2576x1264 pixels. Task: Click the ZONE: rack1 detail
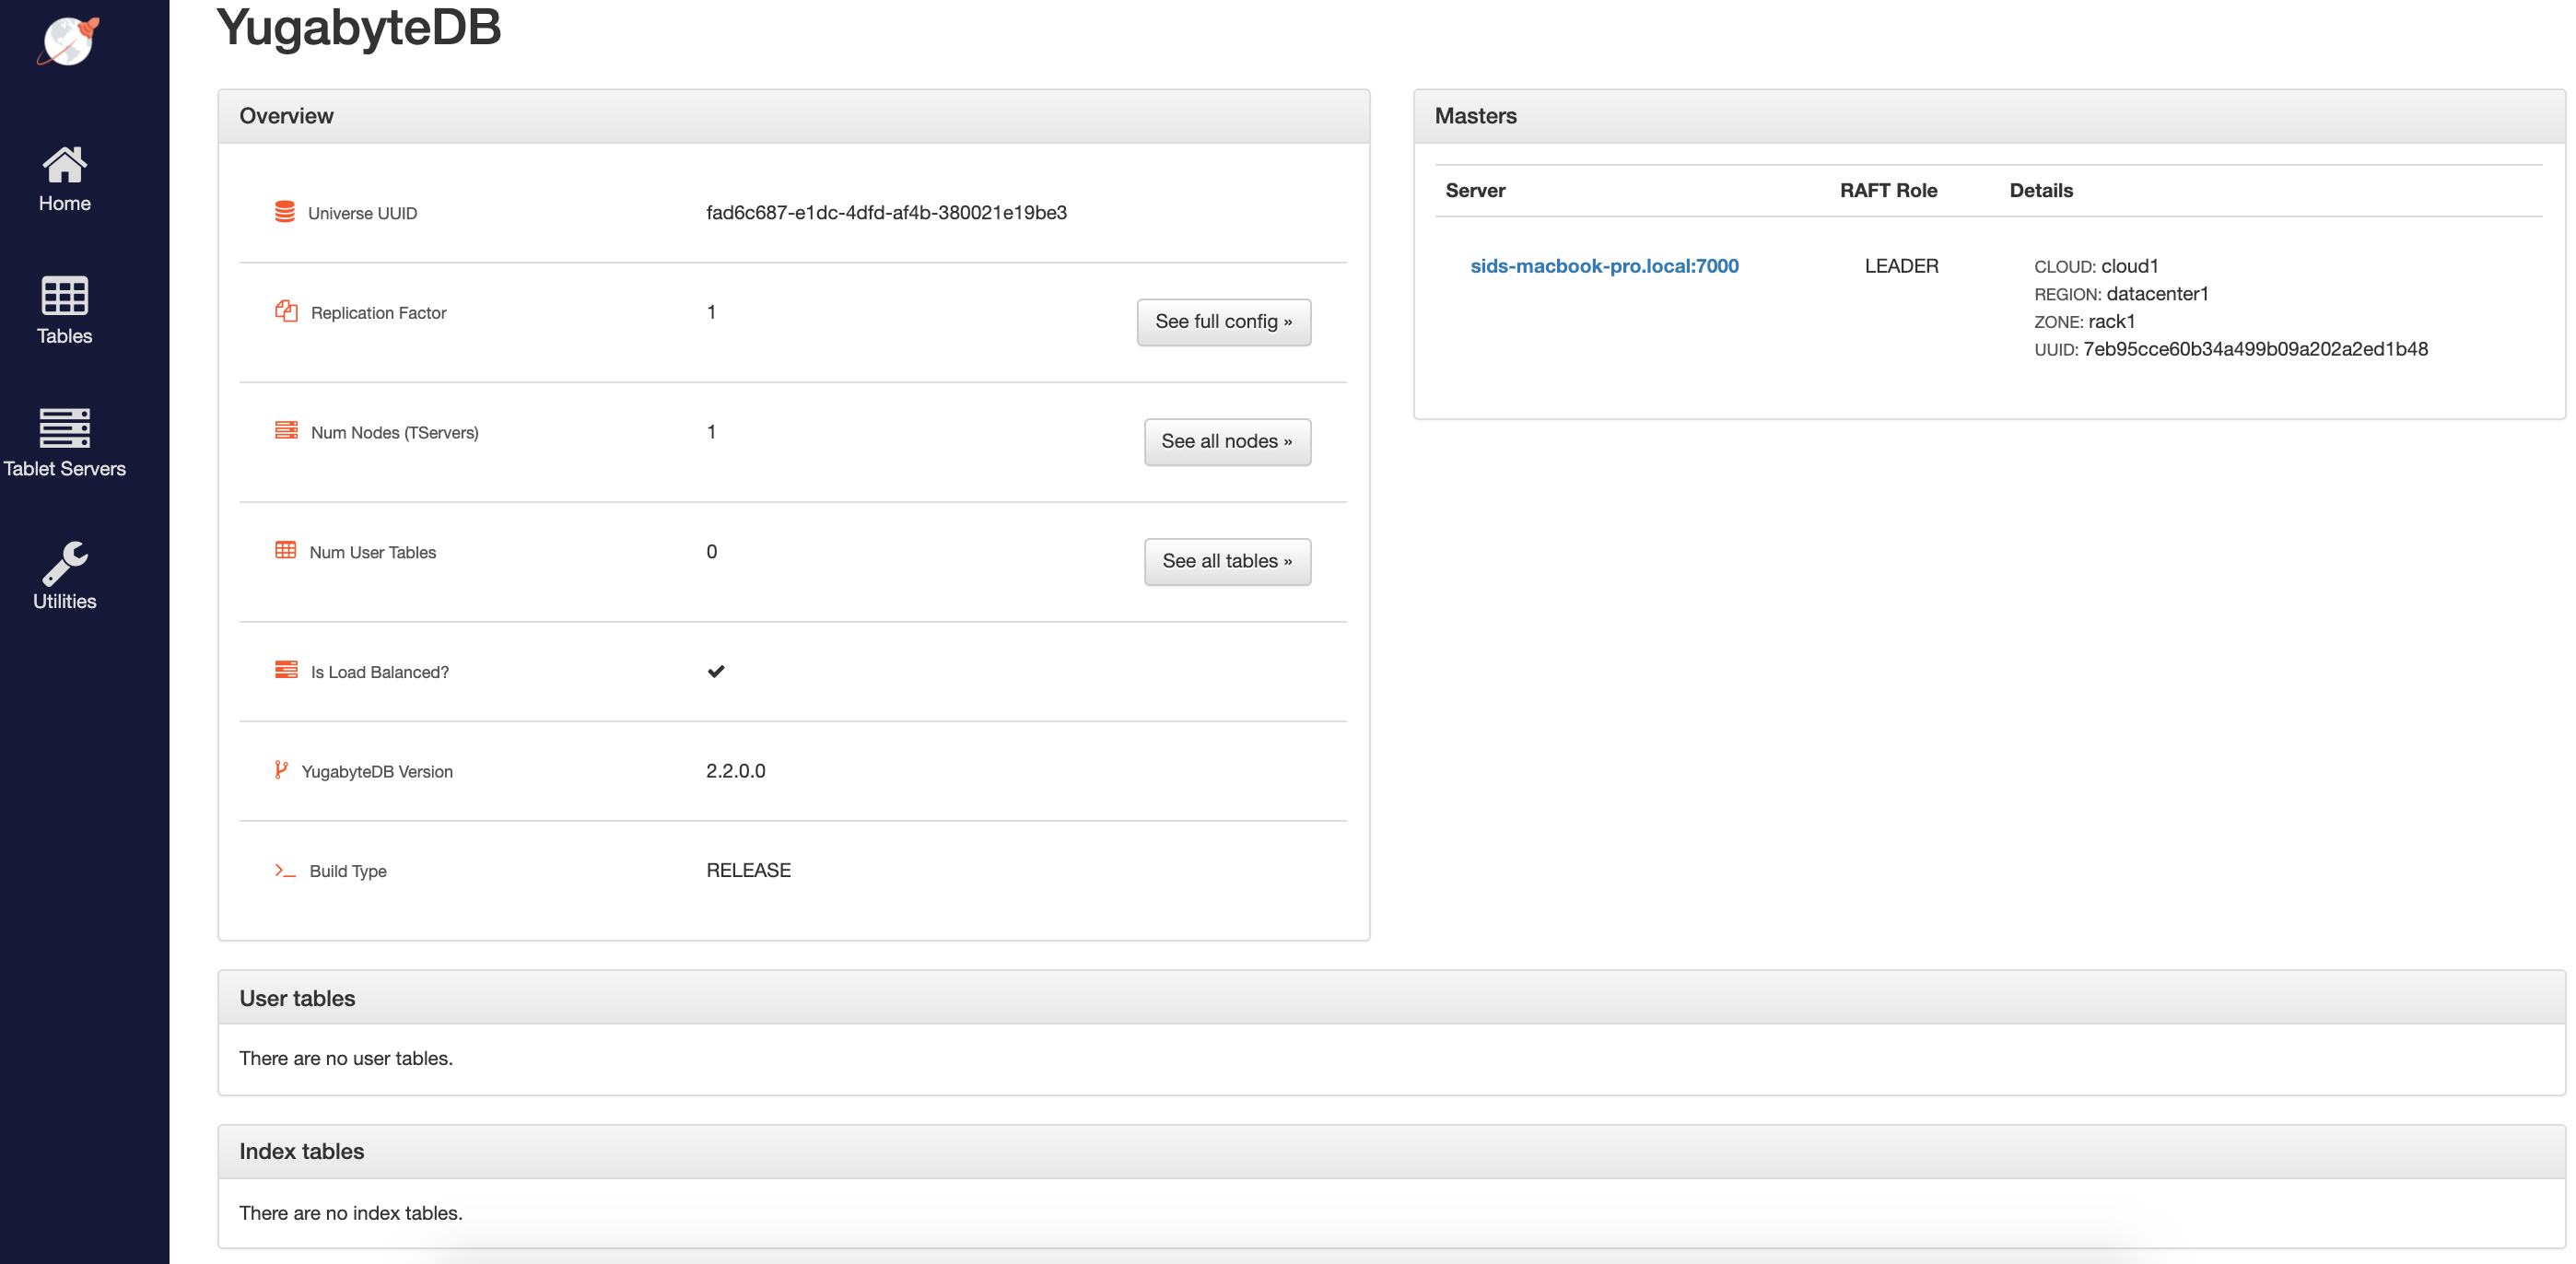(x=2084, y=321)
